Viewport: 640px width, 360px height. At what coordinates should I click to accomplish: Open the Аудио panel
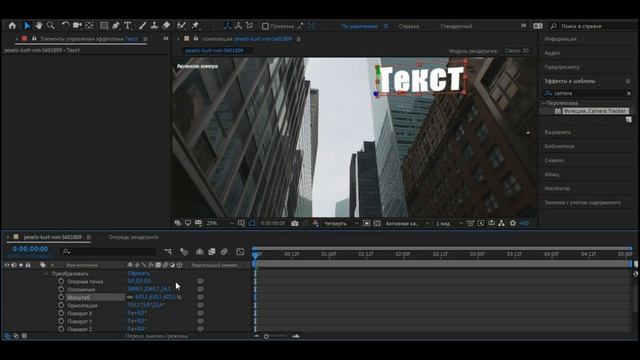click(552, 53)
